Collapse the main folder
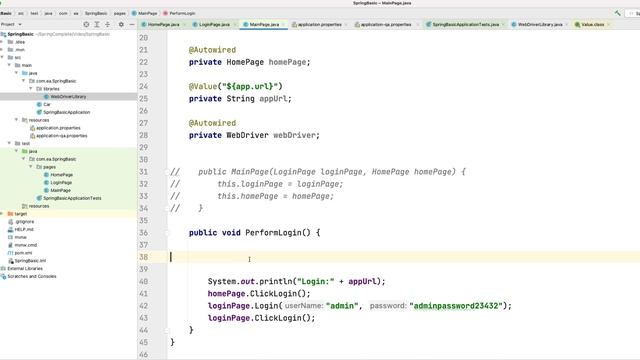The width and height of the screenshot is (640, 360). (x=9, y=65)
